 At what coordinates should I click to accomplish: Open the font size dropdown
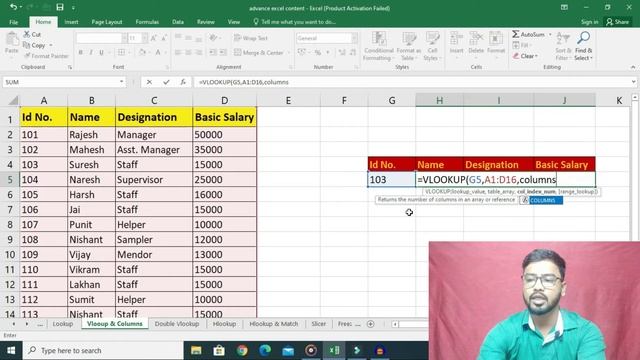tap(144, 38)
